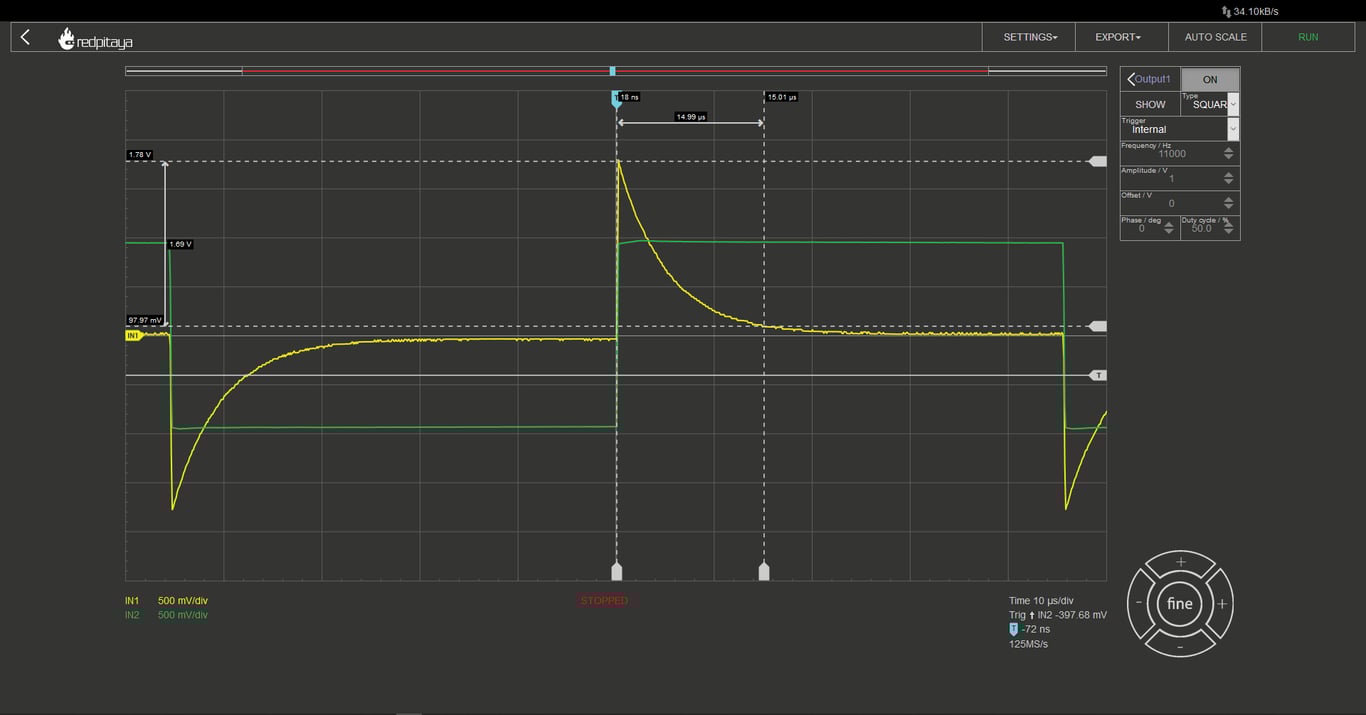Toggle Output1 ON button

pyautogui.click(x=1210, y=79)
